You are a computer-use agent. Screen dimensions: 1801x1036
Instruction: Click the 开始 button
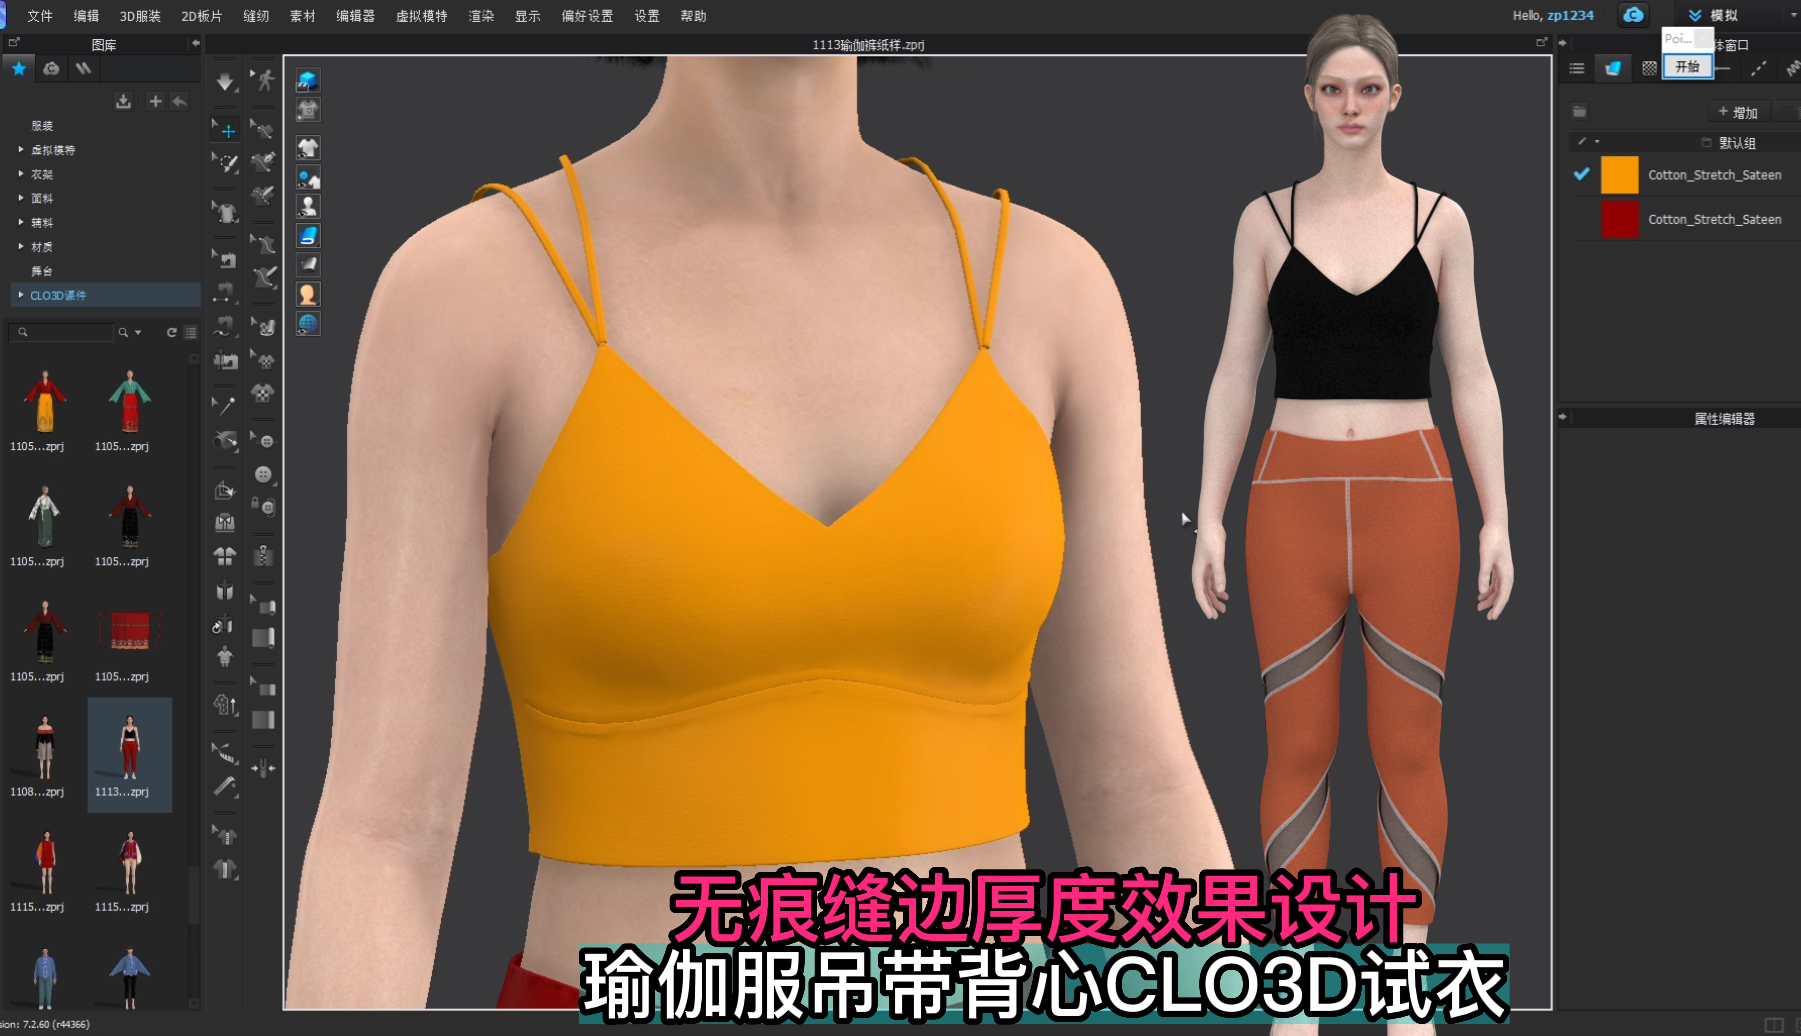[1688, 66]
